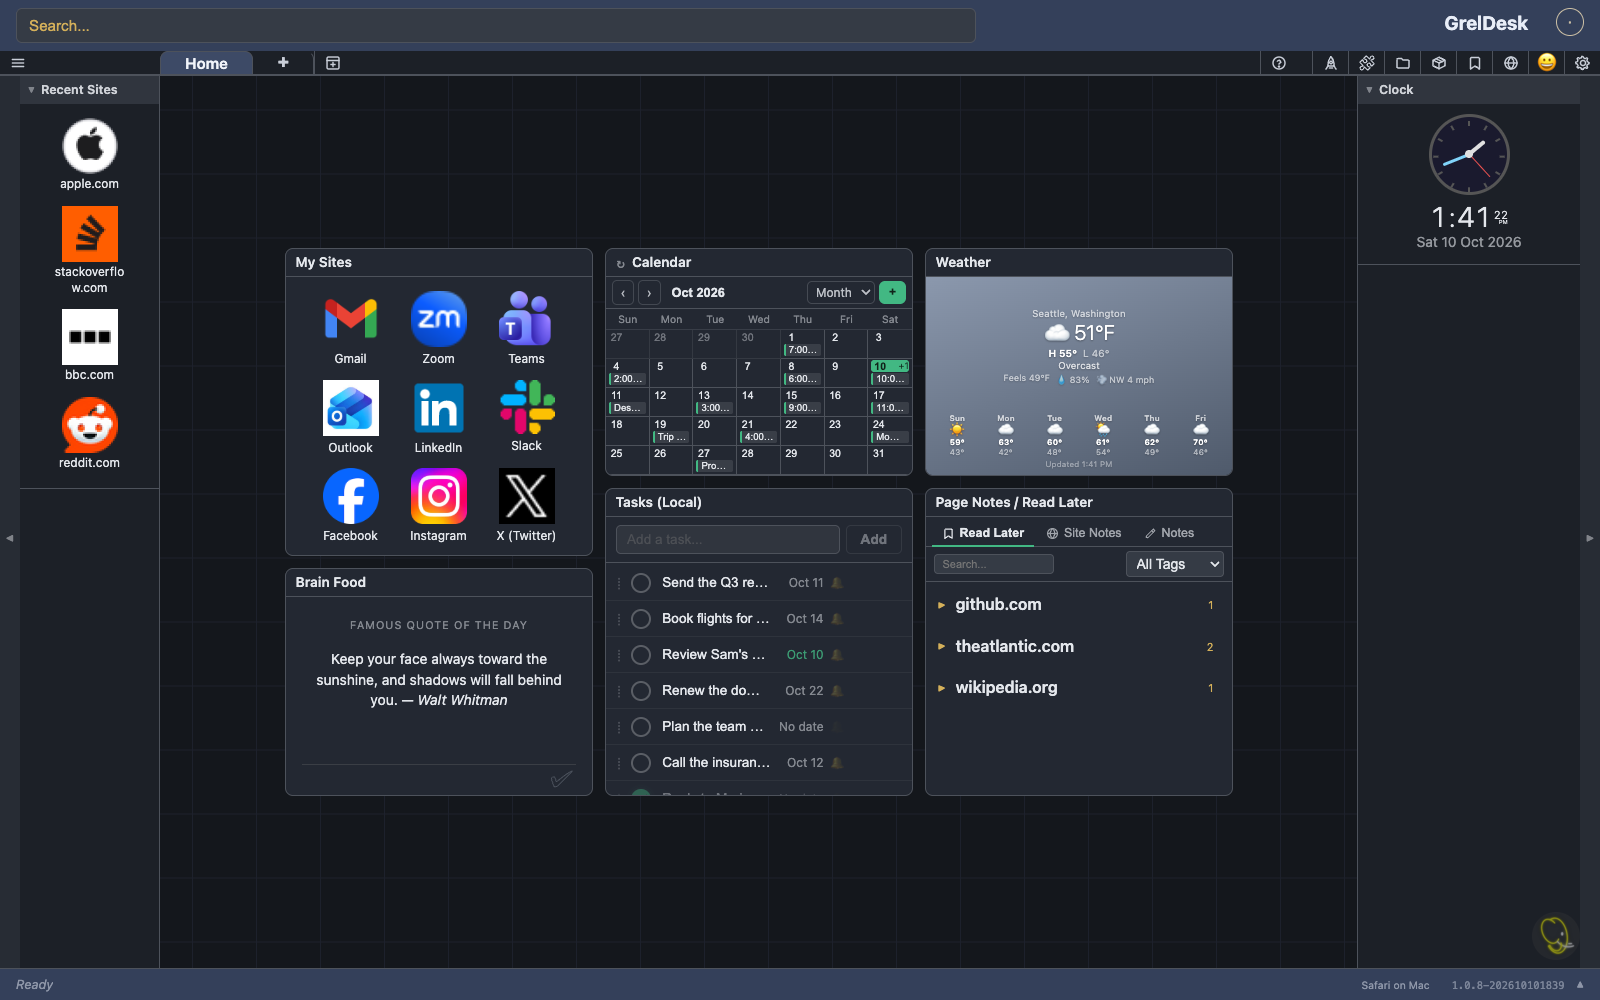Click the rocket icon in toolbar
The image size is (1600, 1000).
[1331, 63]
